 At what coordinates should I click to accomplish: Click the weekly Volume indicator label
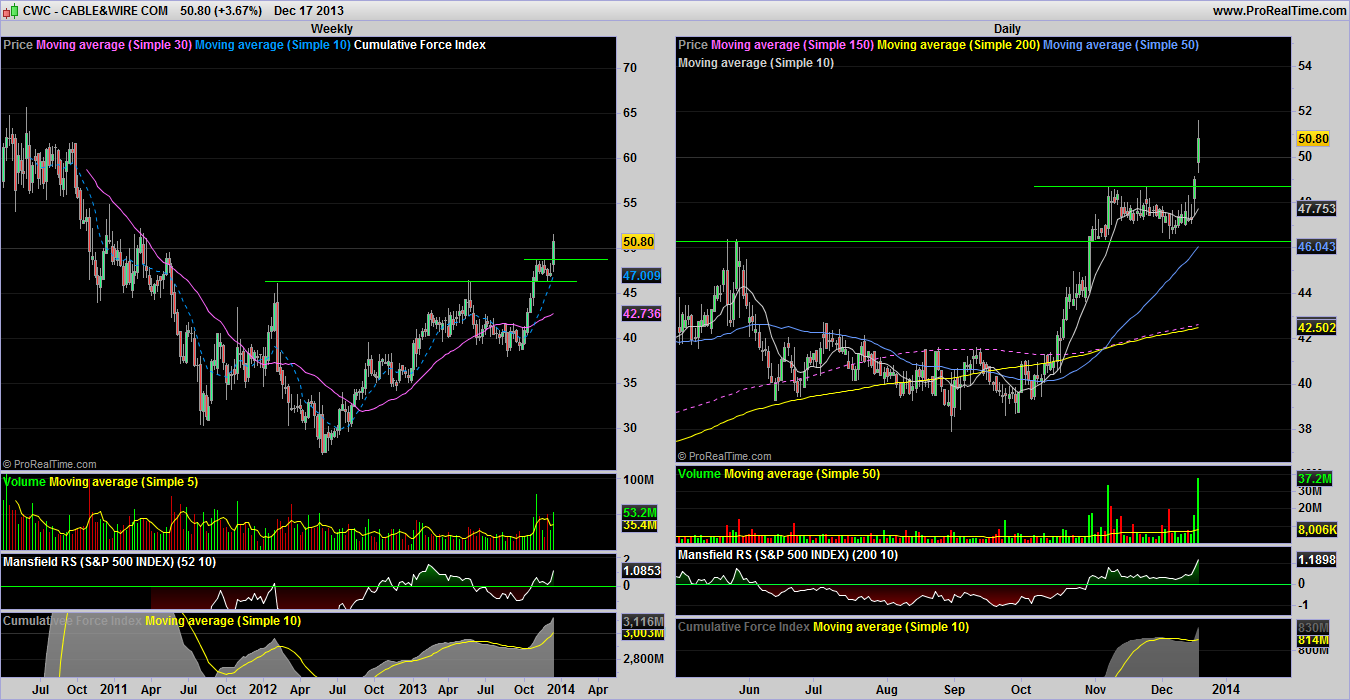tap(24, 481)
